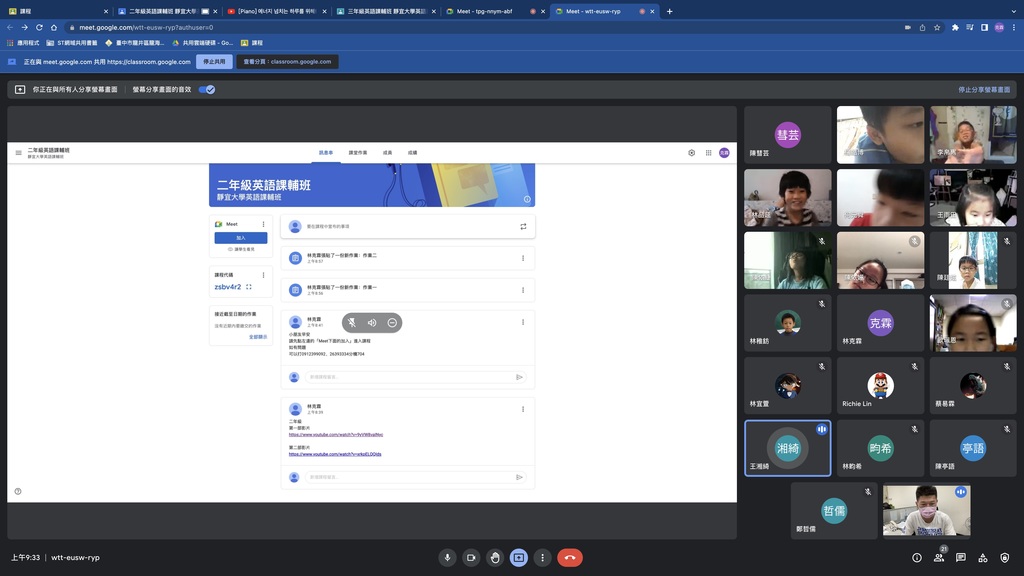Click the announce something to class field

coord(408,227)
